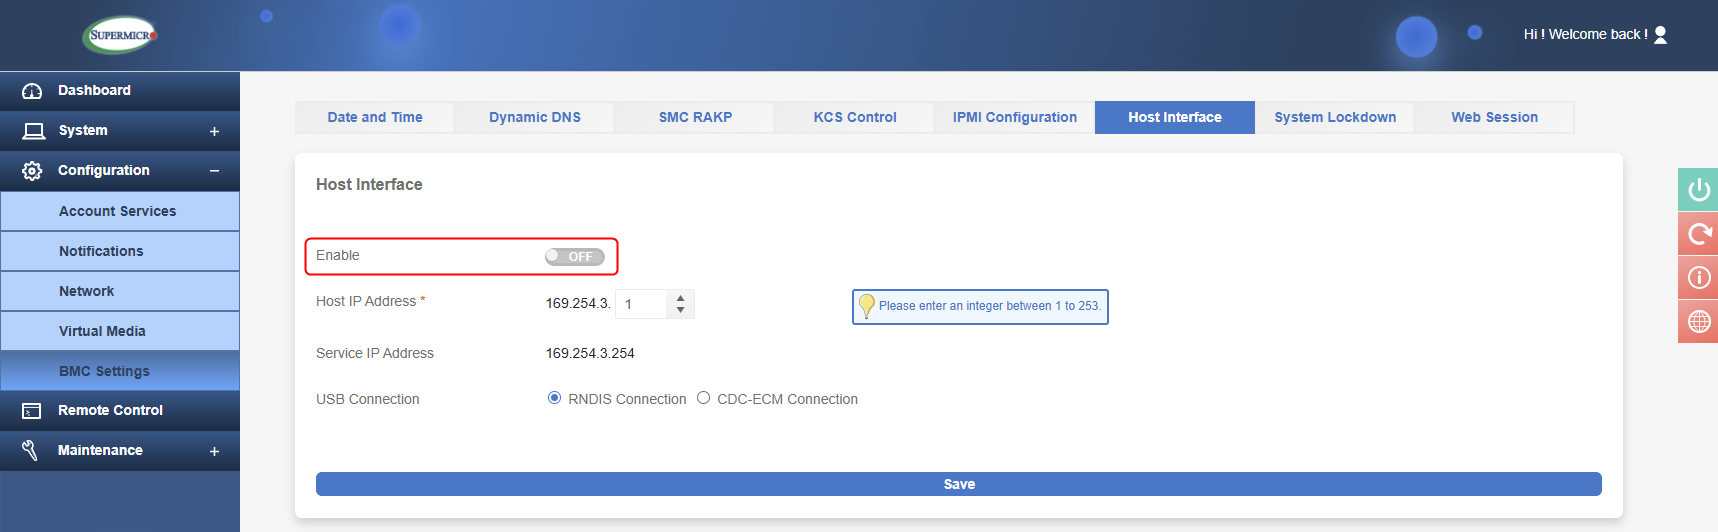Click the Remote Control console icon
1718x532 pixels.
[32, 411]
